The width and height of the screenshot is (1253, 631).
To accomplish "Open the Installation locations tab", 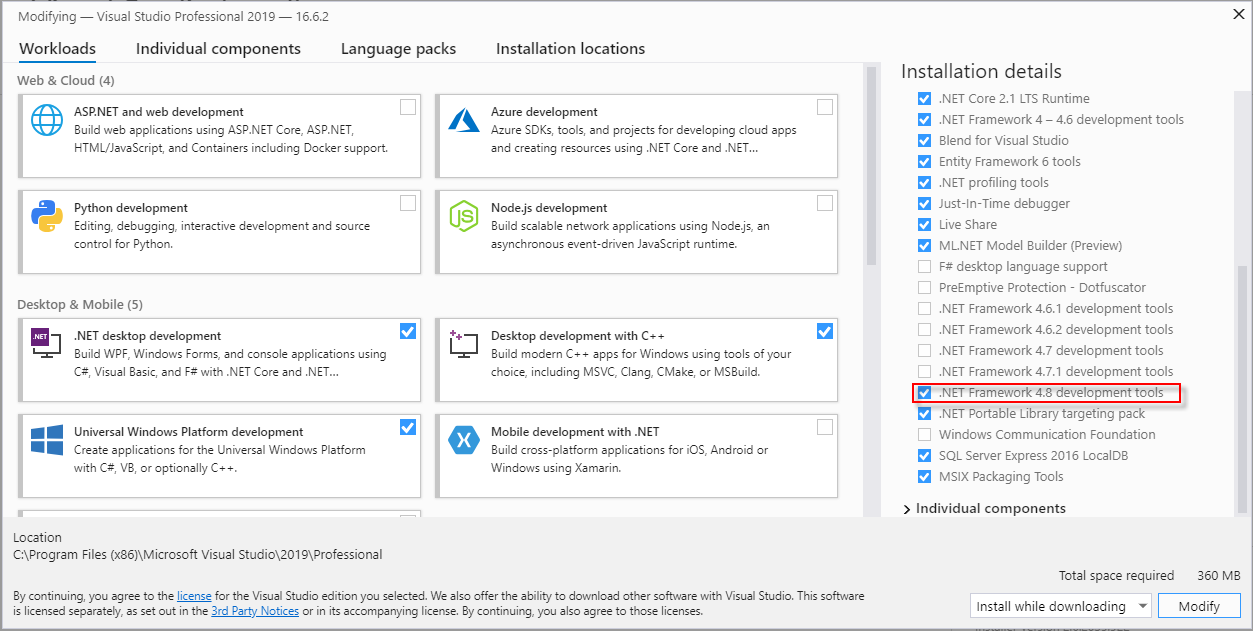I will pyautogui.click(x=570, y=48).
